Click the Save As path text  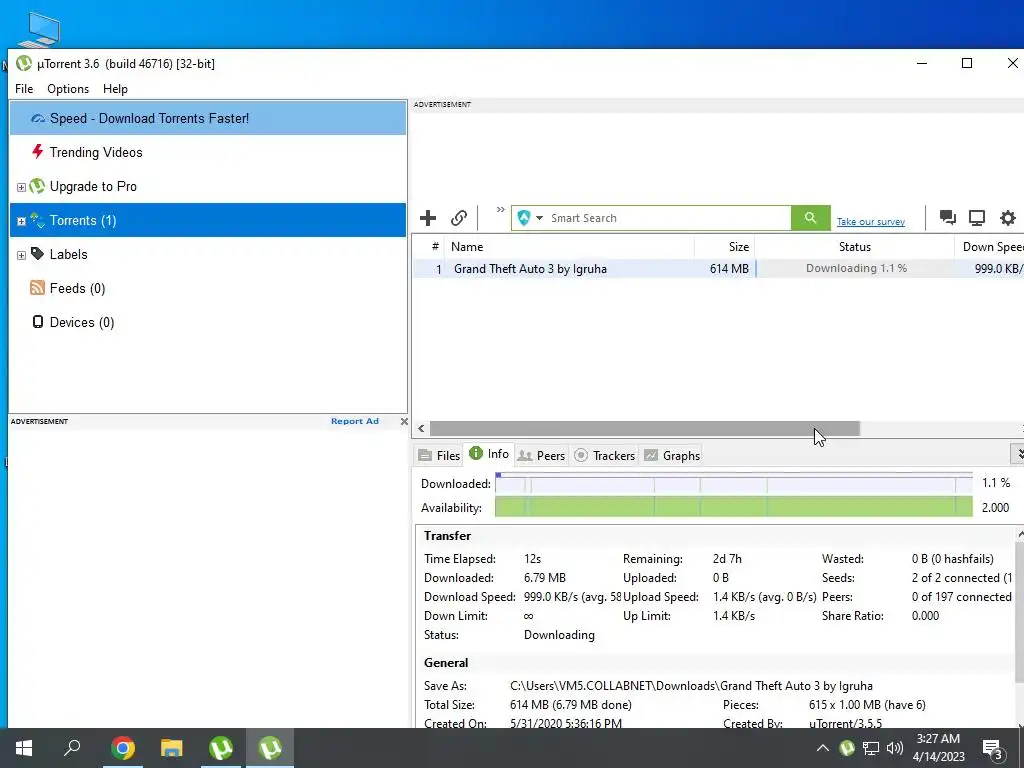[691, 686]
